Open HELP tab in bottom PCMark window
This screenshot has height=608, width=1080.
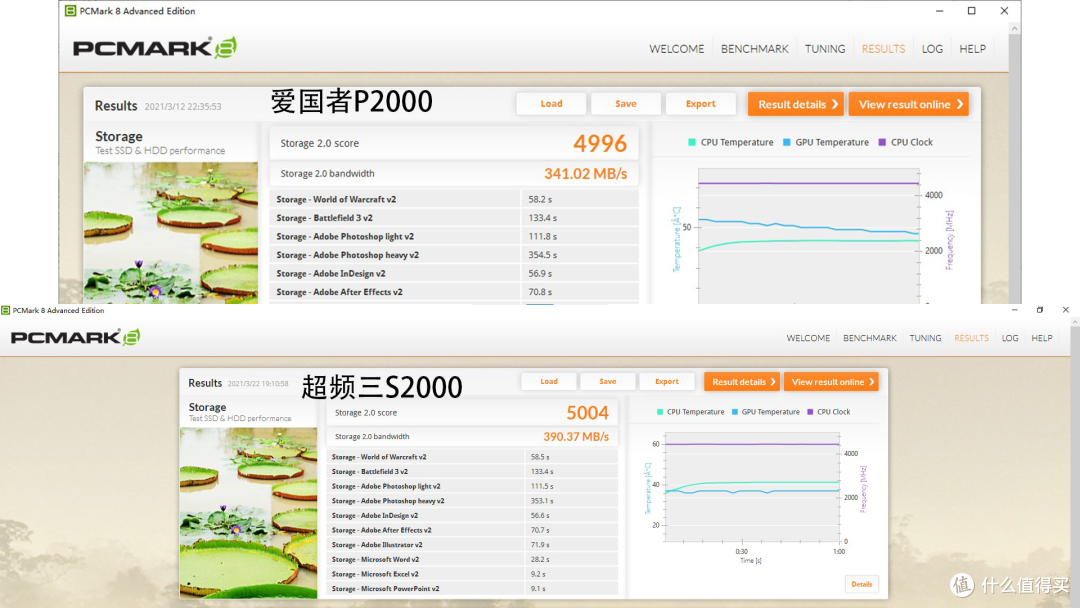(x=1041, y=338)
